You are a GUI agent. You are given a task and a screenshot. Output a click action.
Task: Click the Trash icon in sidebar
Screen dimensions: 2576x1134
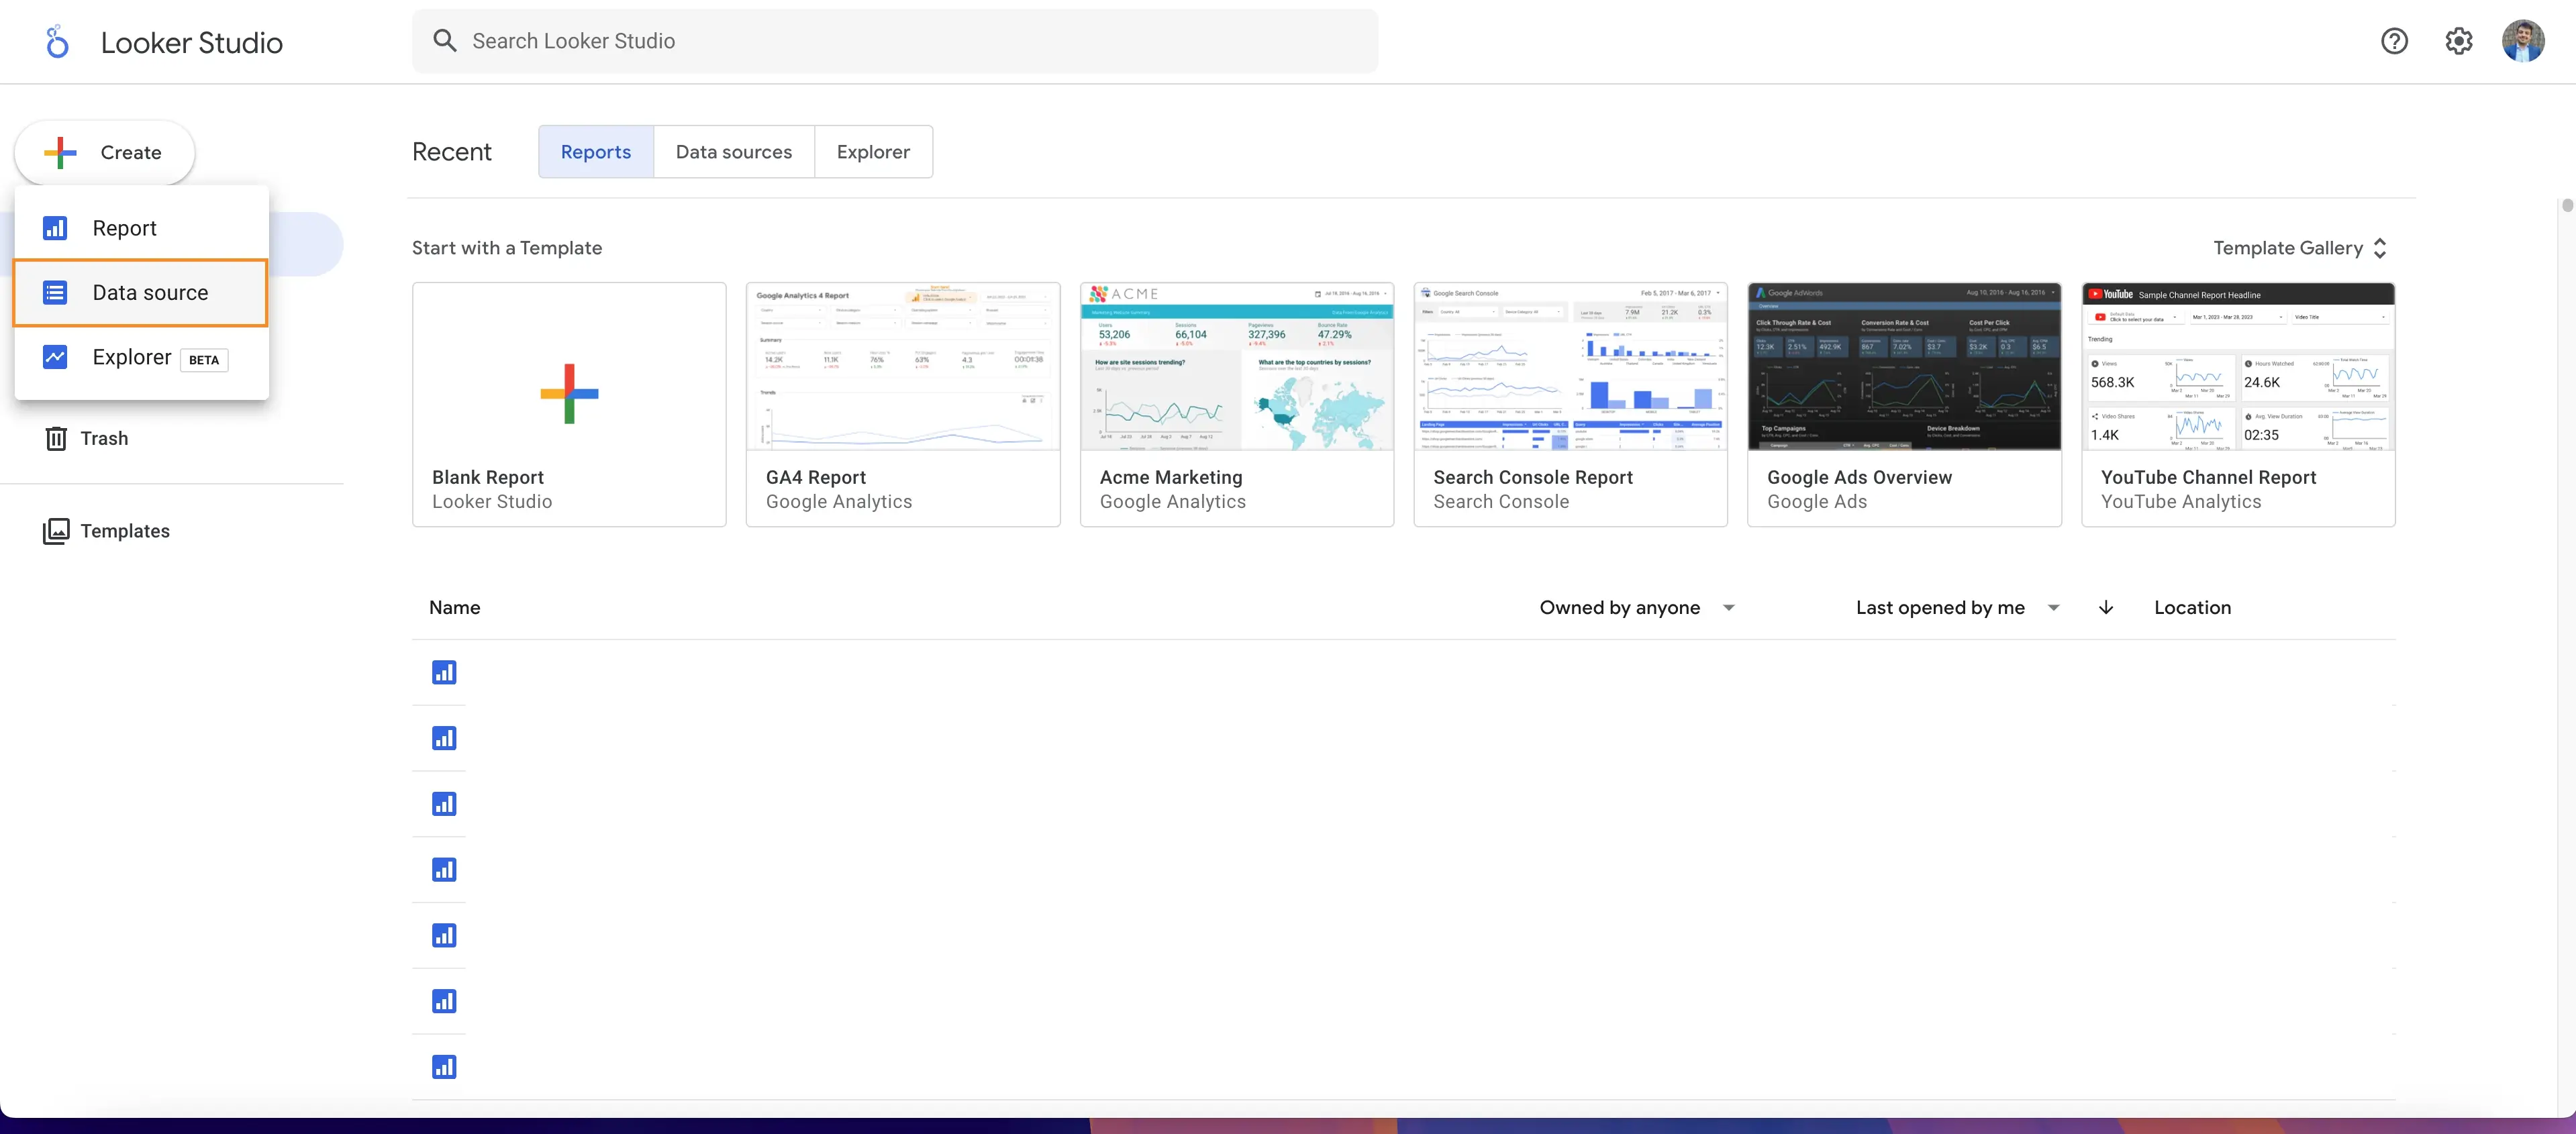[54, 439]
